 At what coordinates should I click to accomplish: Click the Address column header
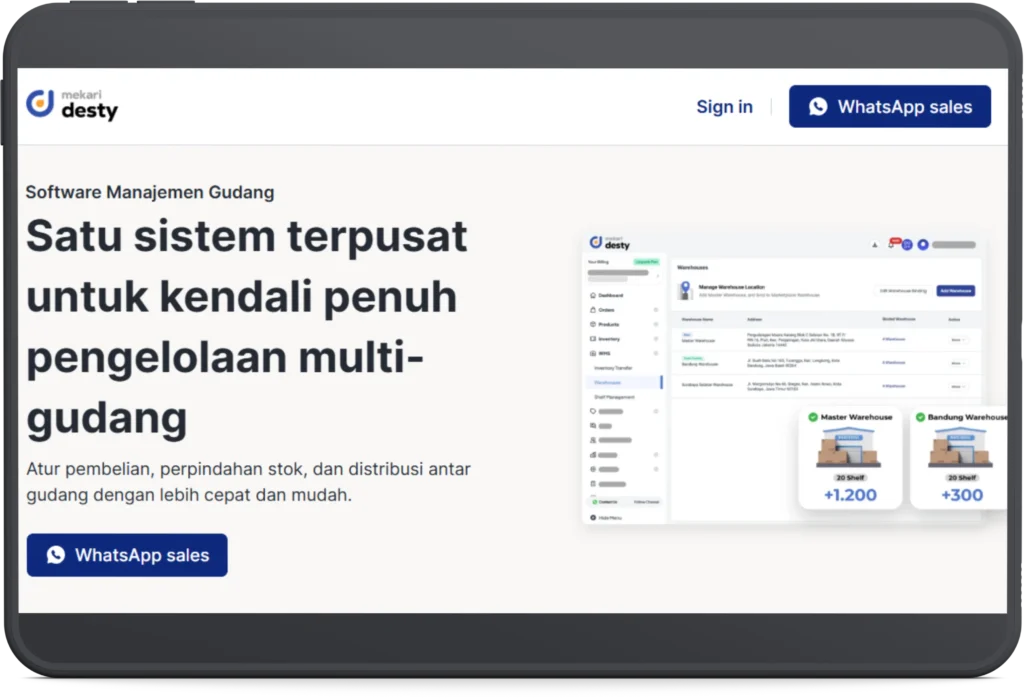pyautogui.click(x=754, y=319)
